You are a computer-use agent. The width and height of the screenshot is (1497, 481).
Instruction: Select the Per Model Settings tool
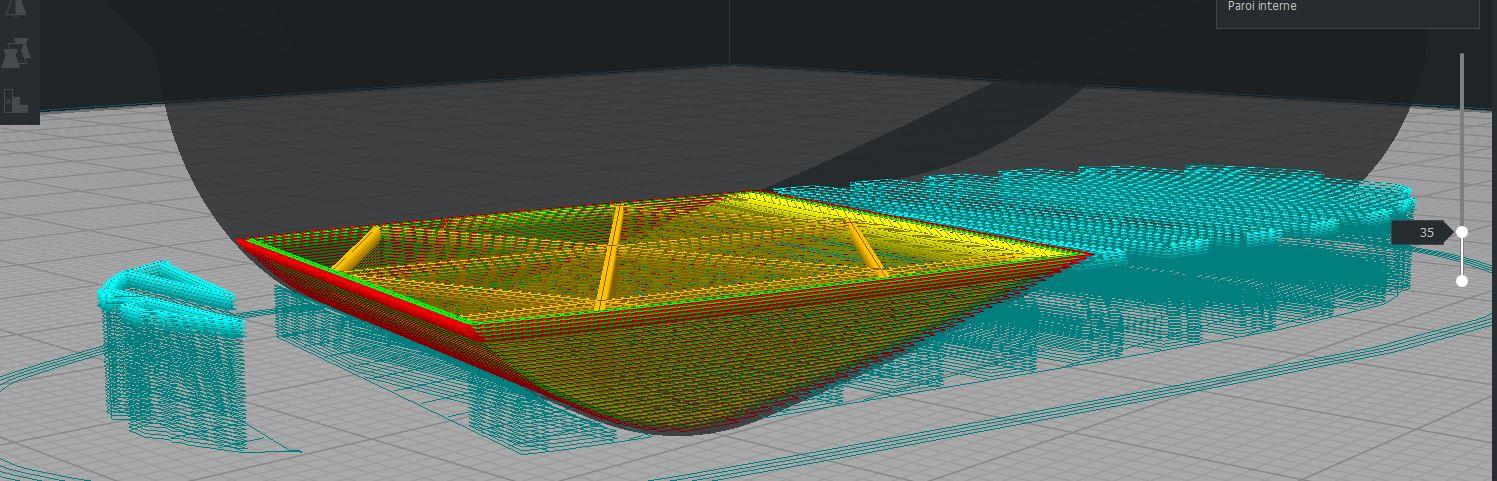(17, 53)
